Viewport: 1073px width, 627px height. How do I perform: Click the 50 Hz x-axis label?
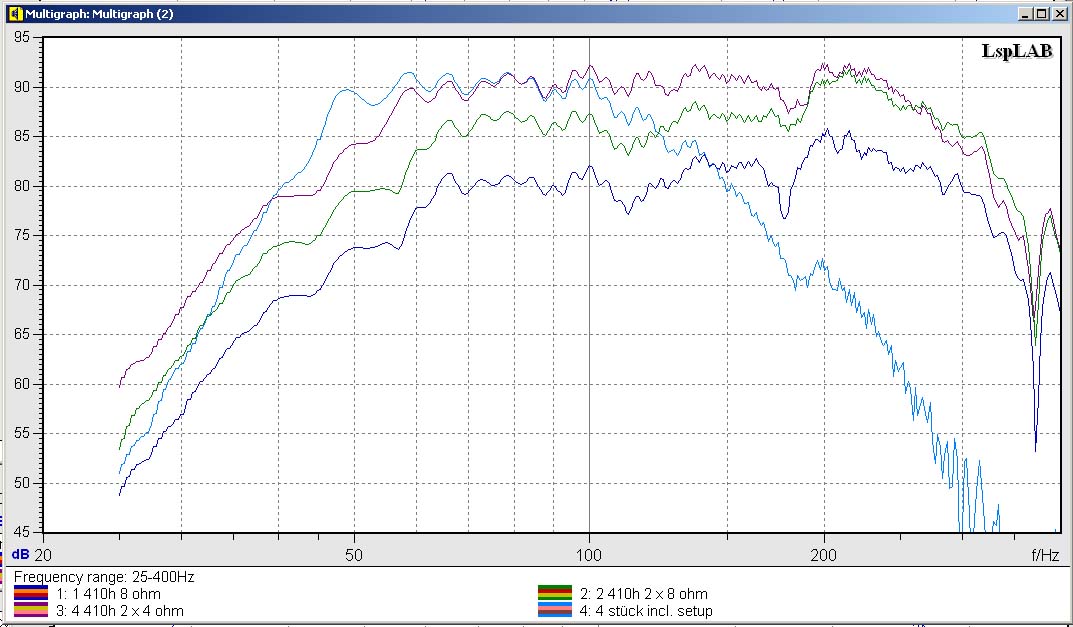click(354, 554)
